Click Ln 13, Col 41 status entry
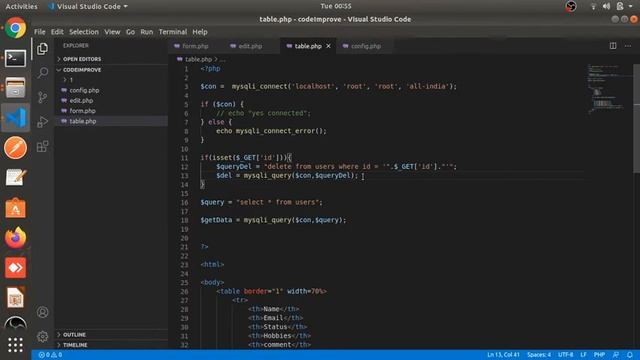 503,355
